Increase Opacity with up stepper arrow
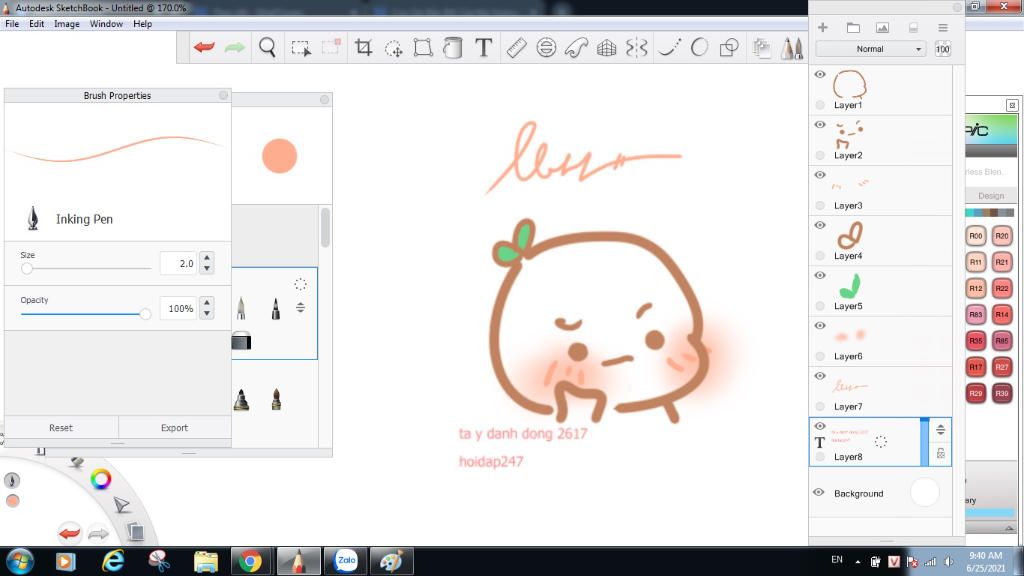 click(x=207, y=302)
